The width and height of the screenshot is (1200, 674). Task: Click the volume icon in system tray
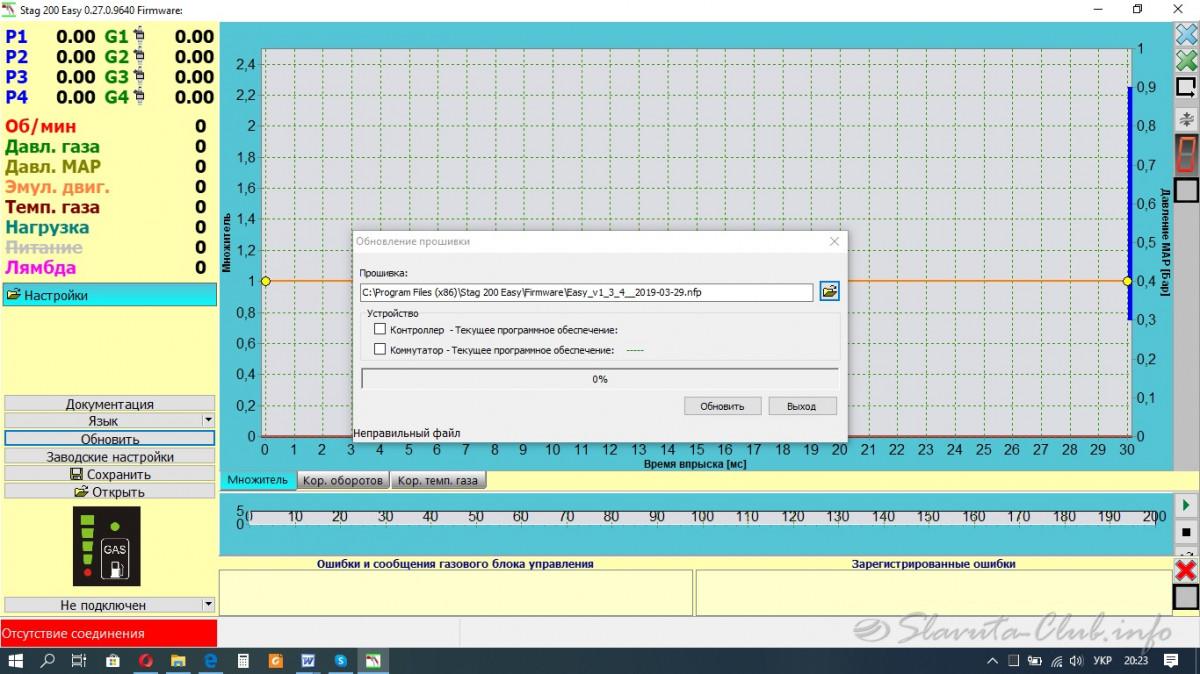point(1075,661)
